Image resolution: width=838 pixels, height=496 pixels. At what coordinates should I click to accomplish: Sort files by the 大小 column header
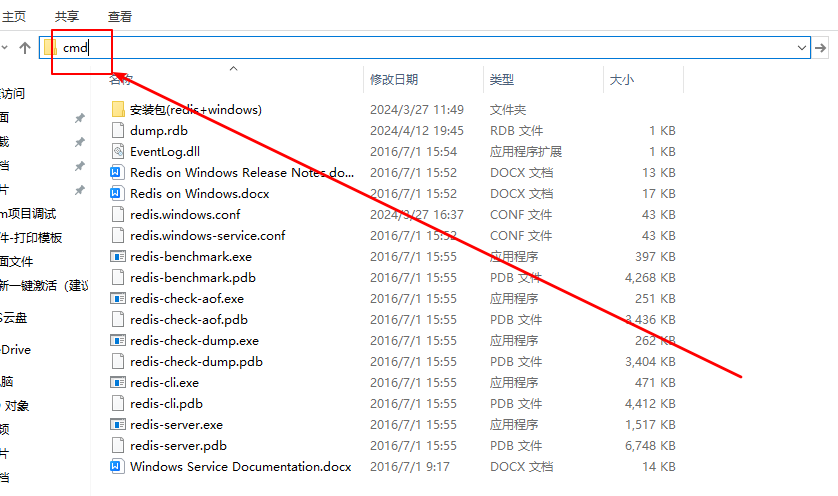pyautogui.click(x=621, y=80)
